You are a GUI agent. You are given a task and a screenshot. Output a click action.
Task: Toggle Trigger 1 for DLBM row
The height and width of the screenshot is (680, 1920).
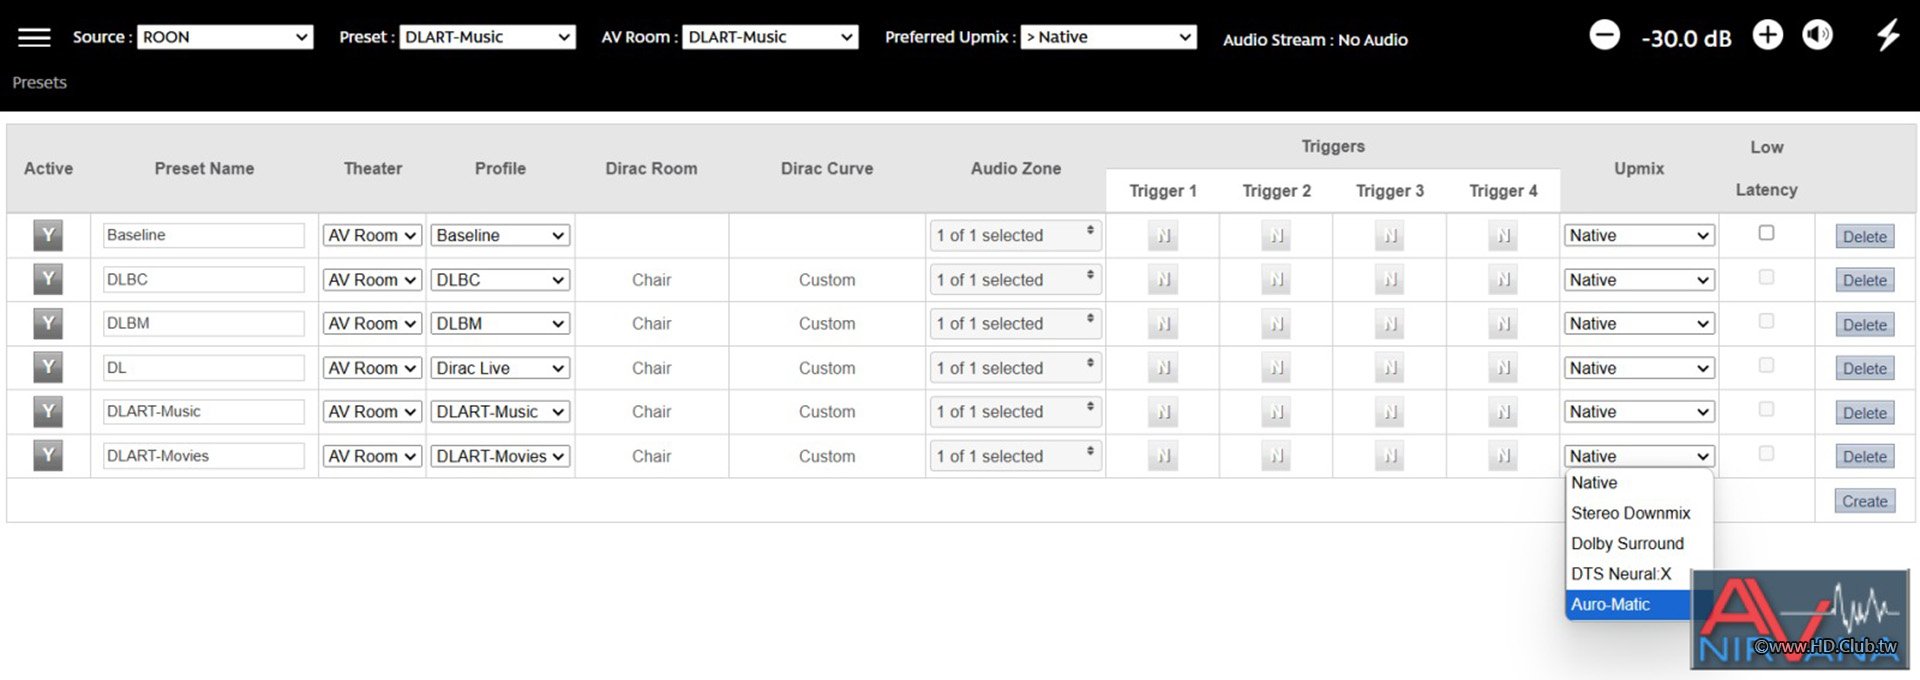pyautogui.click(x=1163, y=324)
